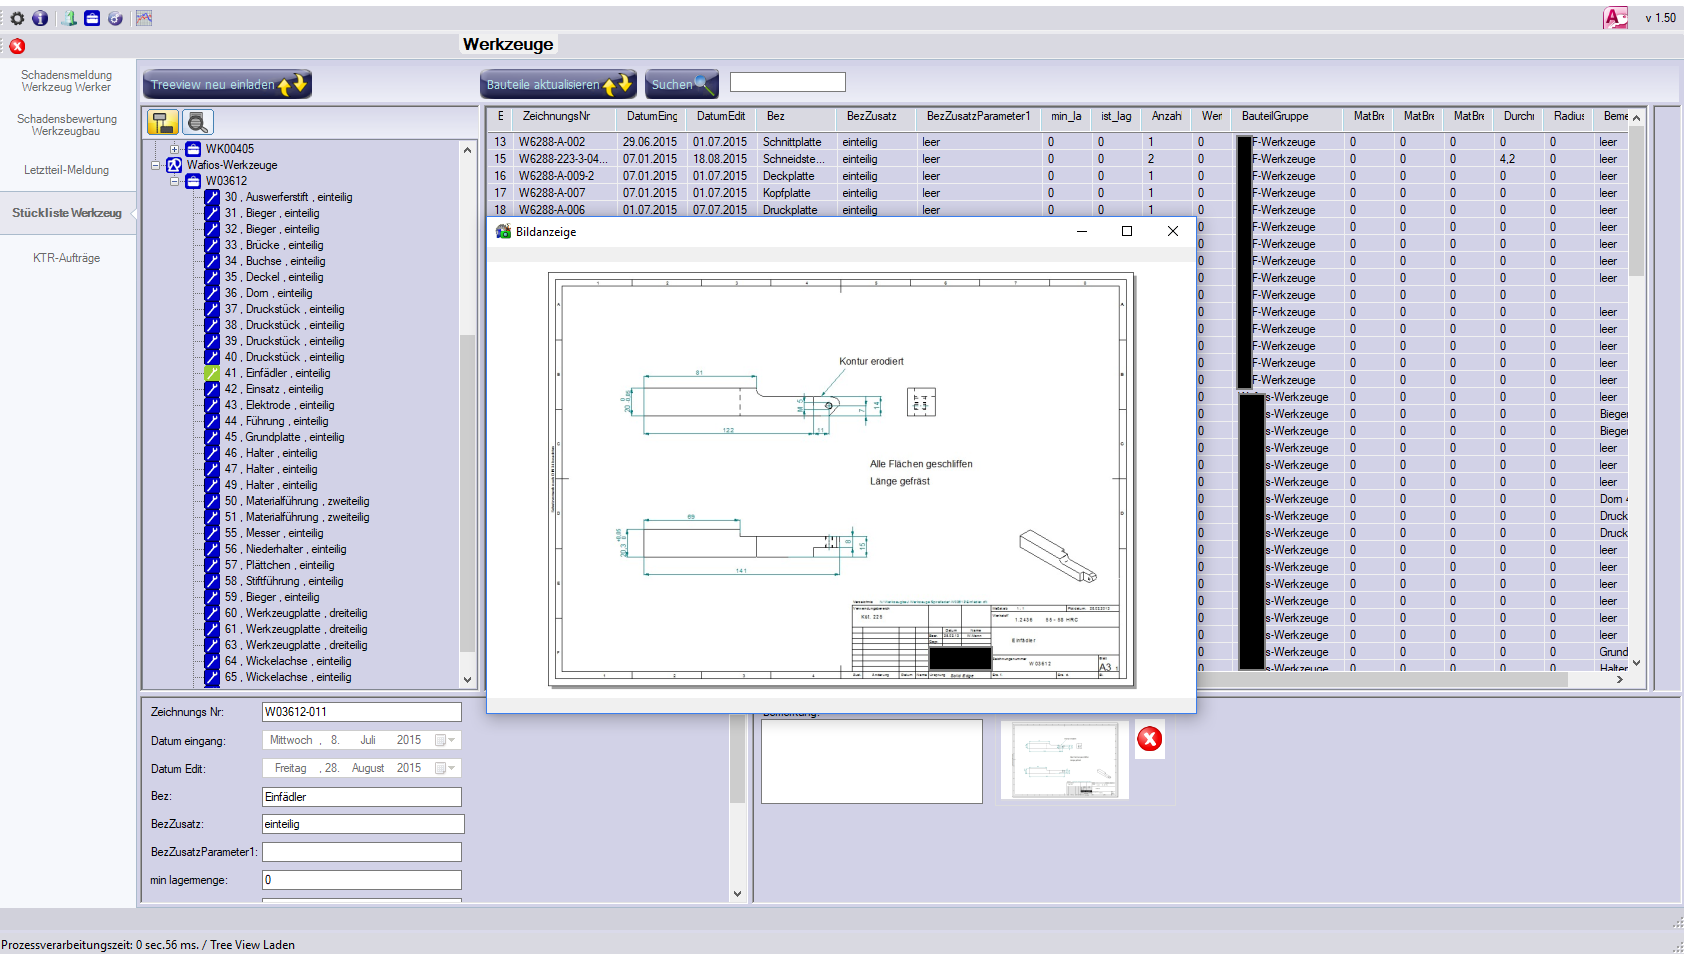Screen dimensions: 1684x954
Task: Maximize the Bildanzeige window
Action: pyautogui.click(x=1127, y=231)
